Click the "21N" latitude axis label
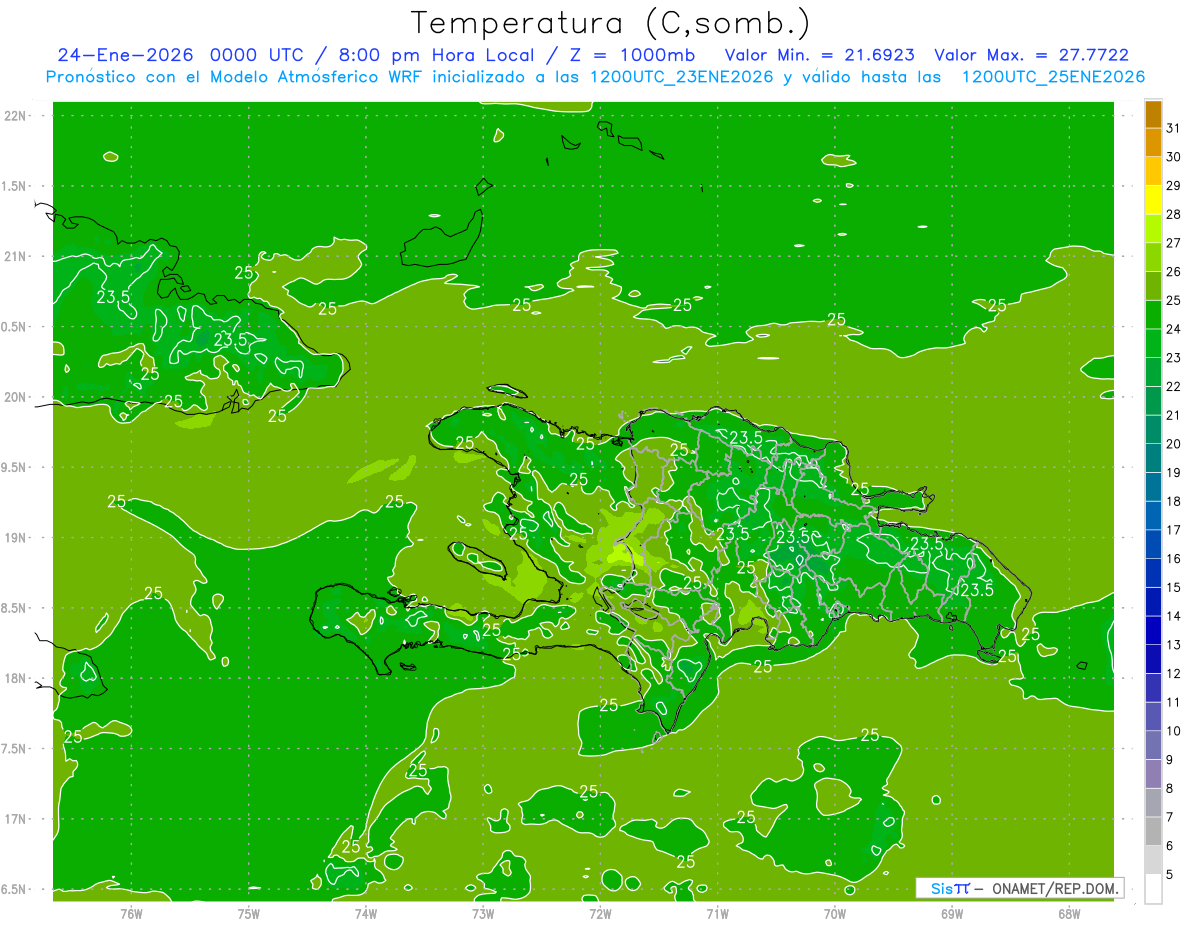The width and height of the screenshot is (1200, 927). click(16, 256)
